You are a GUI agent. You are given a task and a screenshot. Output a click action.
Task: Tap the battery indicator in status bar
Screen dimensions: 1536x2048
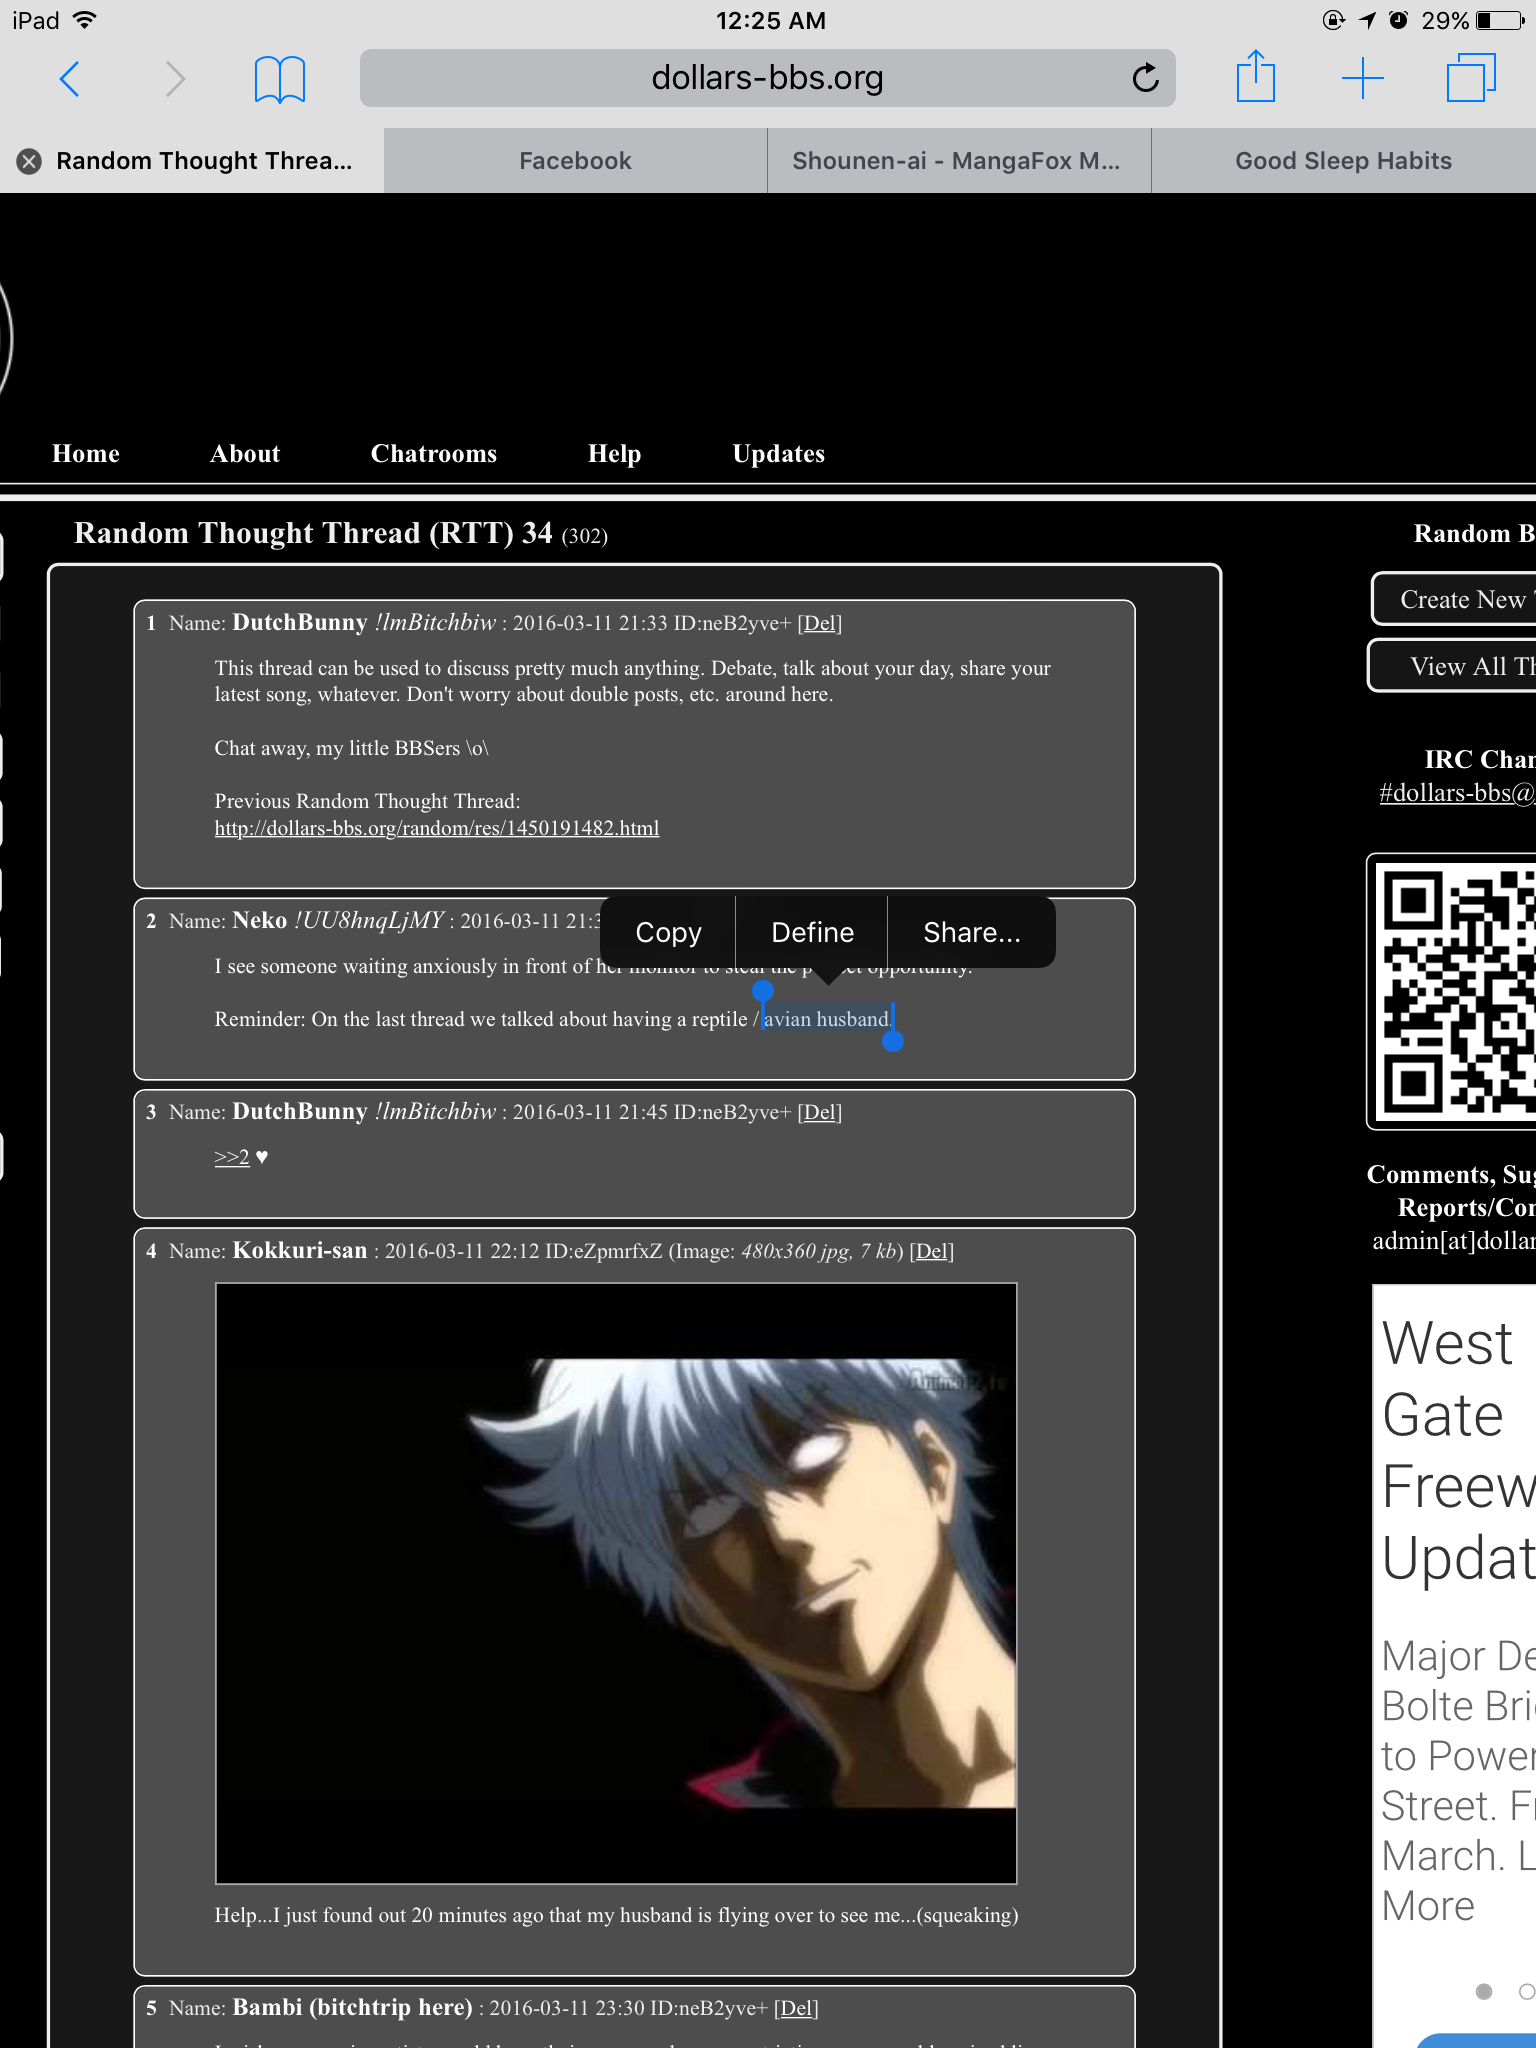(1499, 20)
